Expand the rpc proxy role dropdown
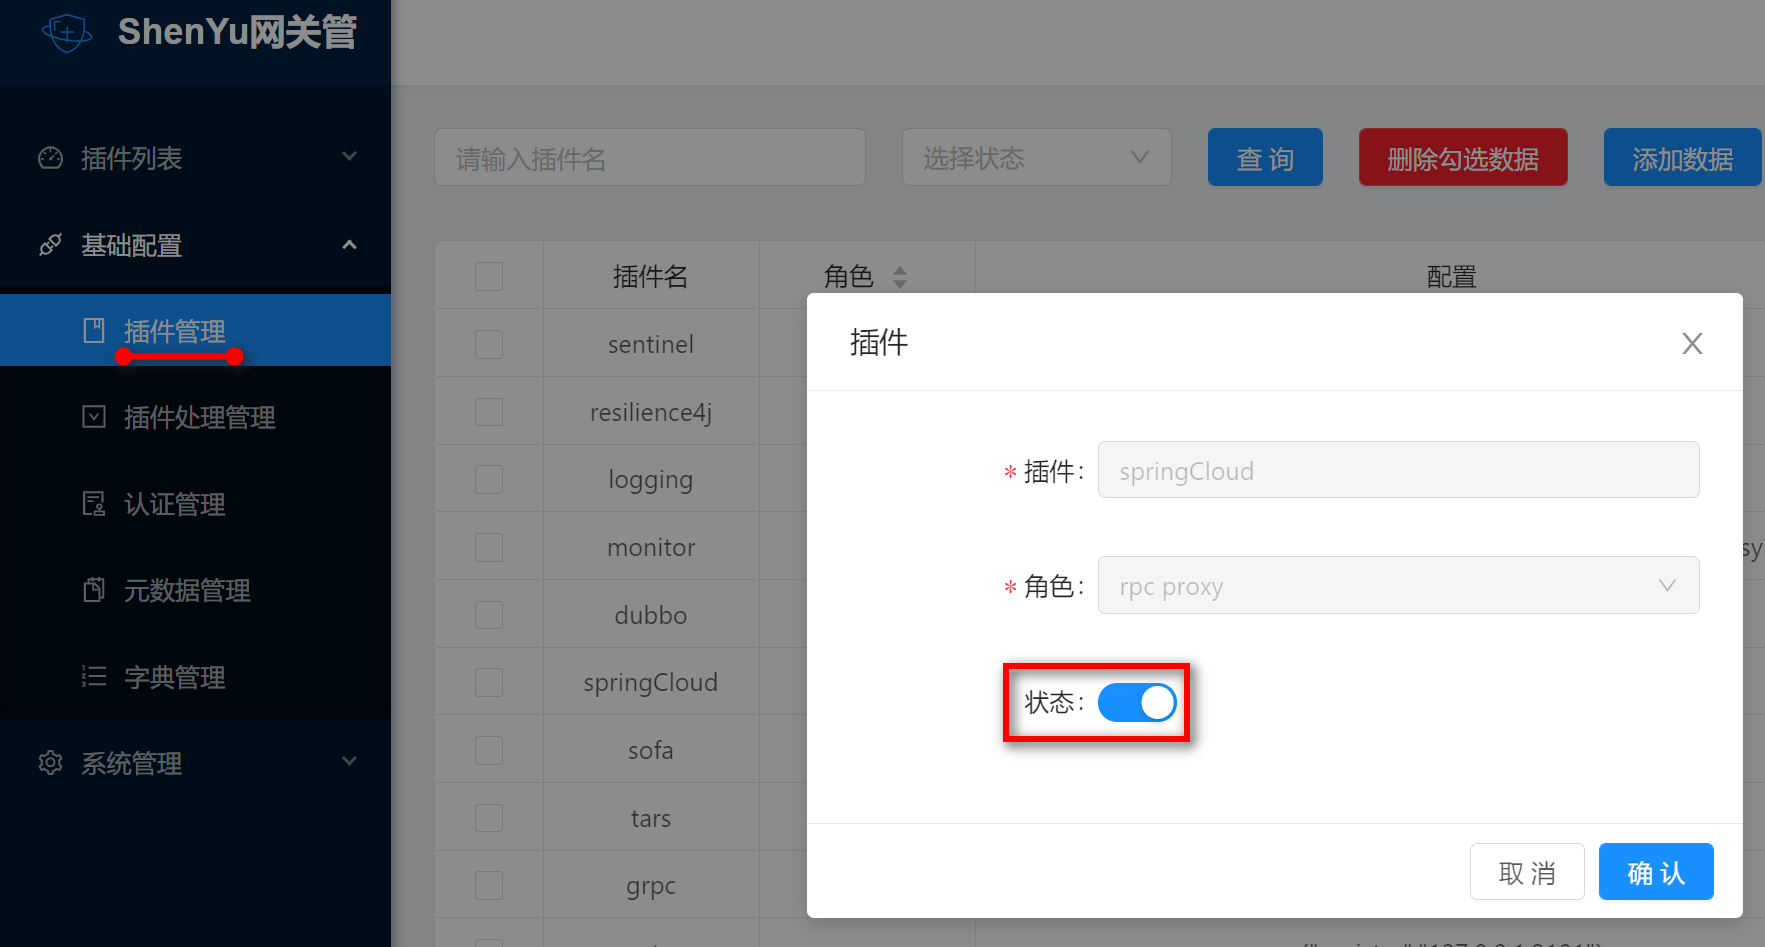1765x947 pixels. click(1397, 585)
